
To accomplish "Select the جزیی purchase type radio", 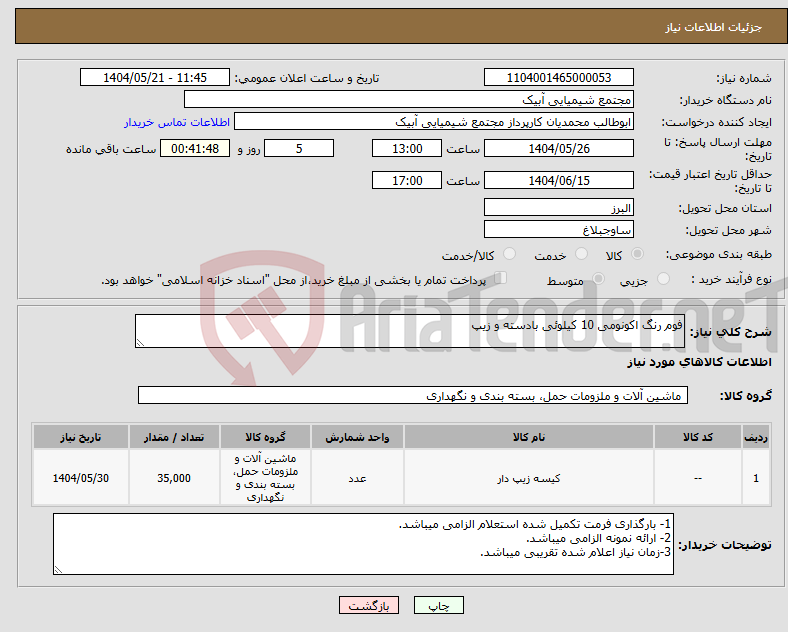I will [663, 278].
